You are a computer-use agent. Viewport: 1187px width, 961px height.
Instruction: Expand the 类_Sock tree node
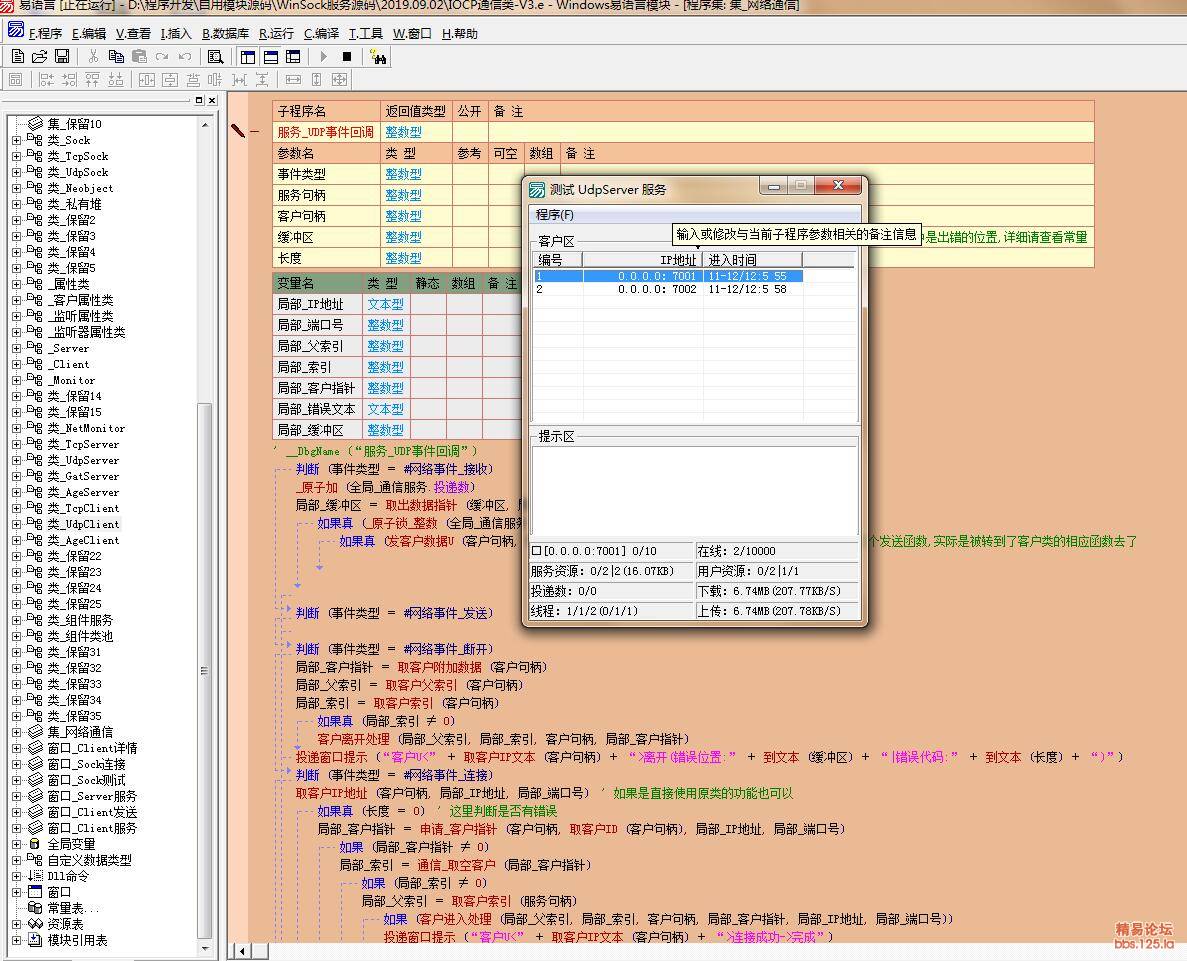click(17, 140)
